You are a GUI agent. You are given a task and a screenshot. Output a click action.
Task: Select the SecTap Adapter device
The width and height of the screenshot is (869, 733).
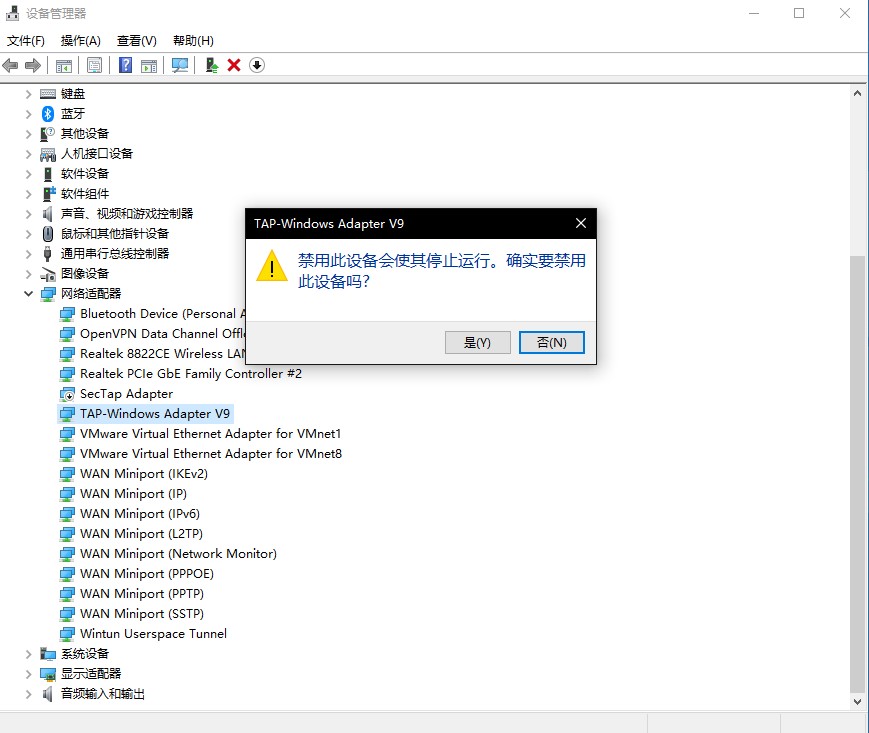pos(126,394)
